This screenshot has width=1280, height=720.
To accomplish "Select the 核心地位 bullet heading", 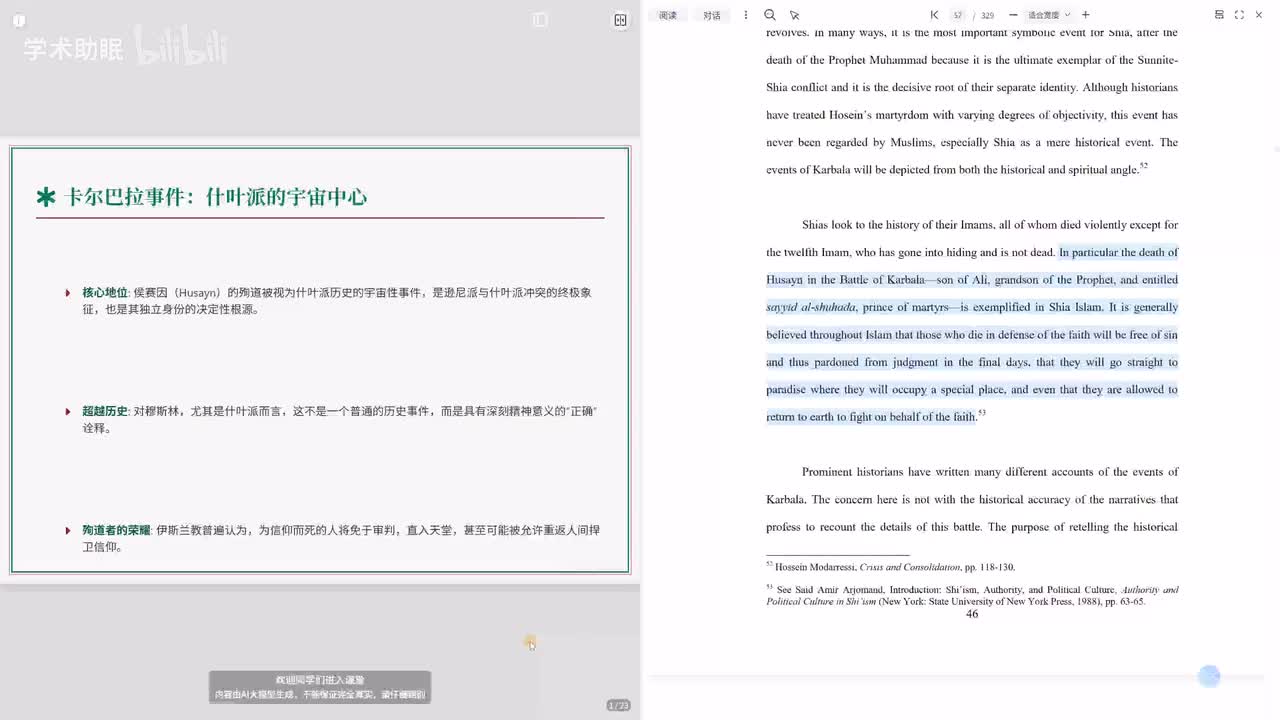I will pyautogui.click(x=105, y=293).
